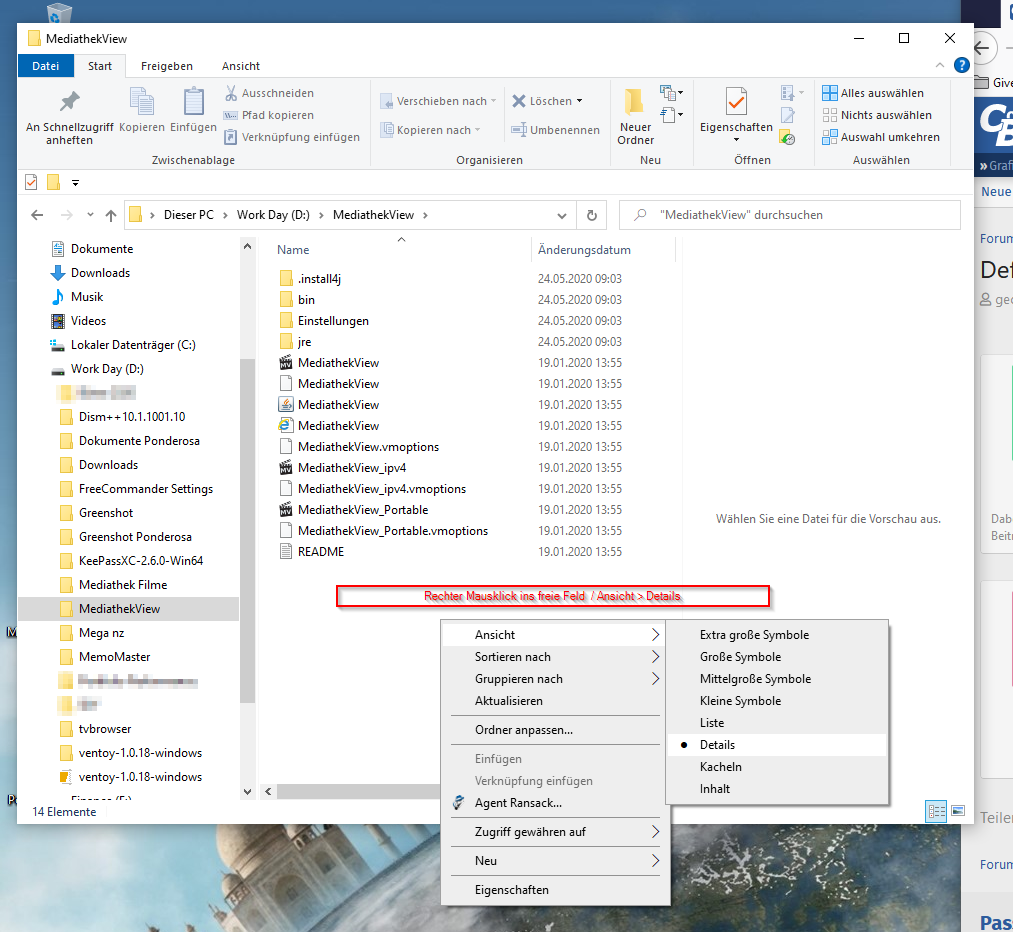Switch to details view icon in status bar

coord(936,811)
